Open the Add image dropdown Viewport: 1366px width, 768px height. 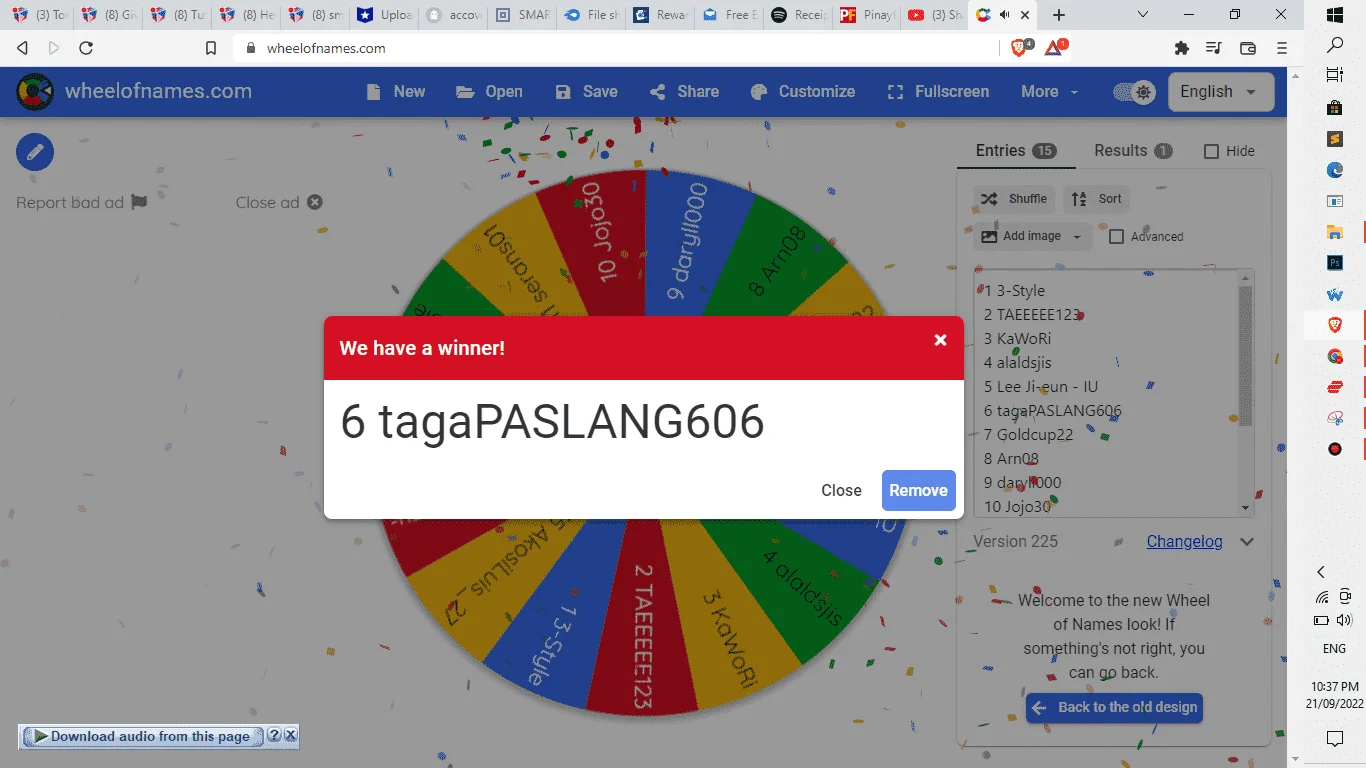(x=1031, y=236)
